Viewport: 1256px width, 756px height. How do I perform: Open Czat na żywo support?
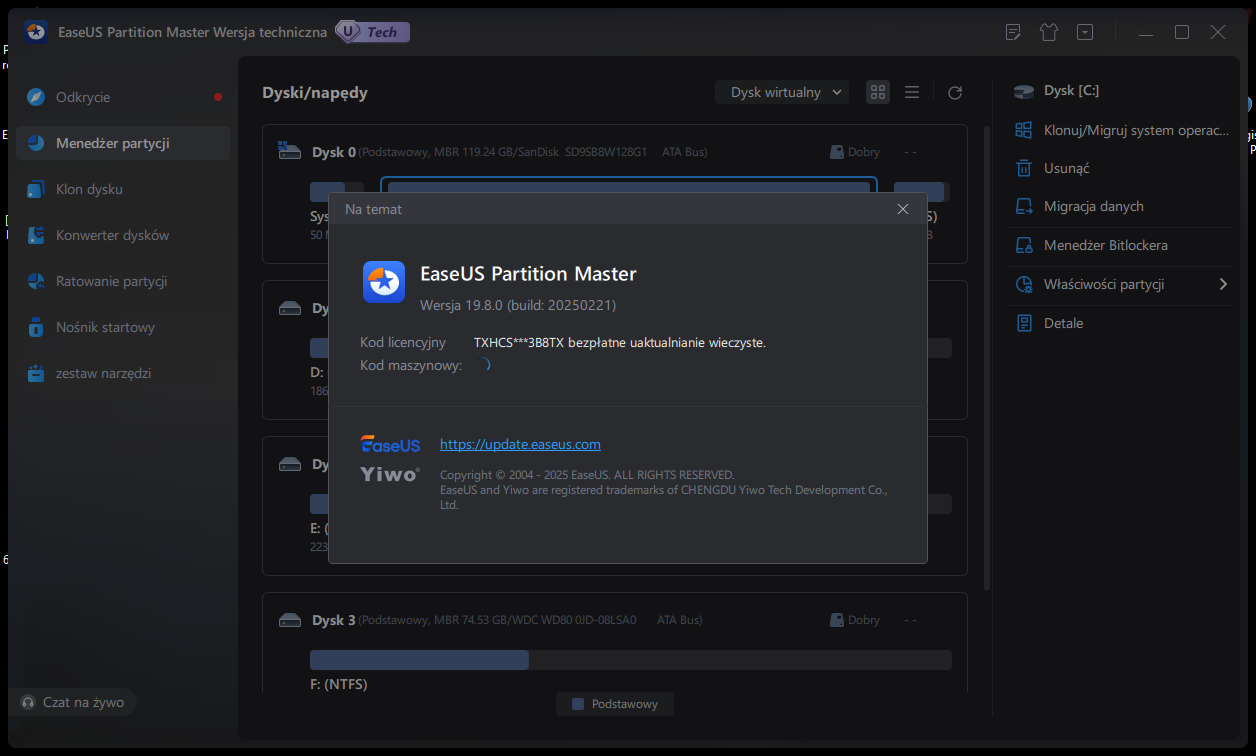(x=73, y=702)
